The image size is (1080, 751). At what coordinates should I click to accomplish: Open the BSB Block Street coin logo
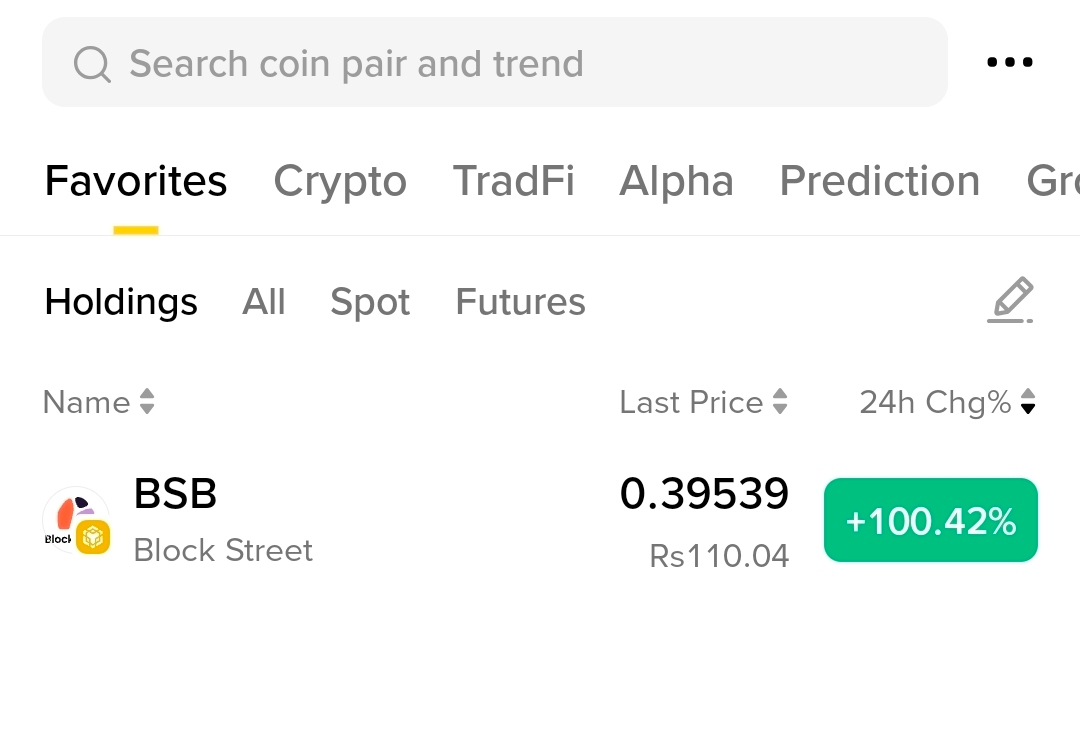pyautogui.click(x=76, y=520)
